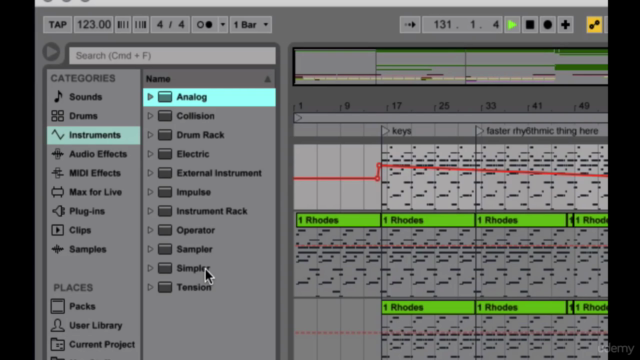Expand the Sampler instrument folder
Image resolution: width=640 pixels, height=360 pixels.
150,249
